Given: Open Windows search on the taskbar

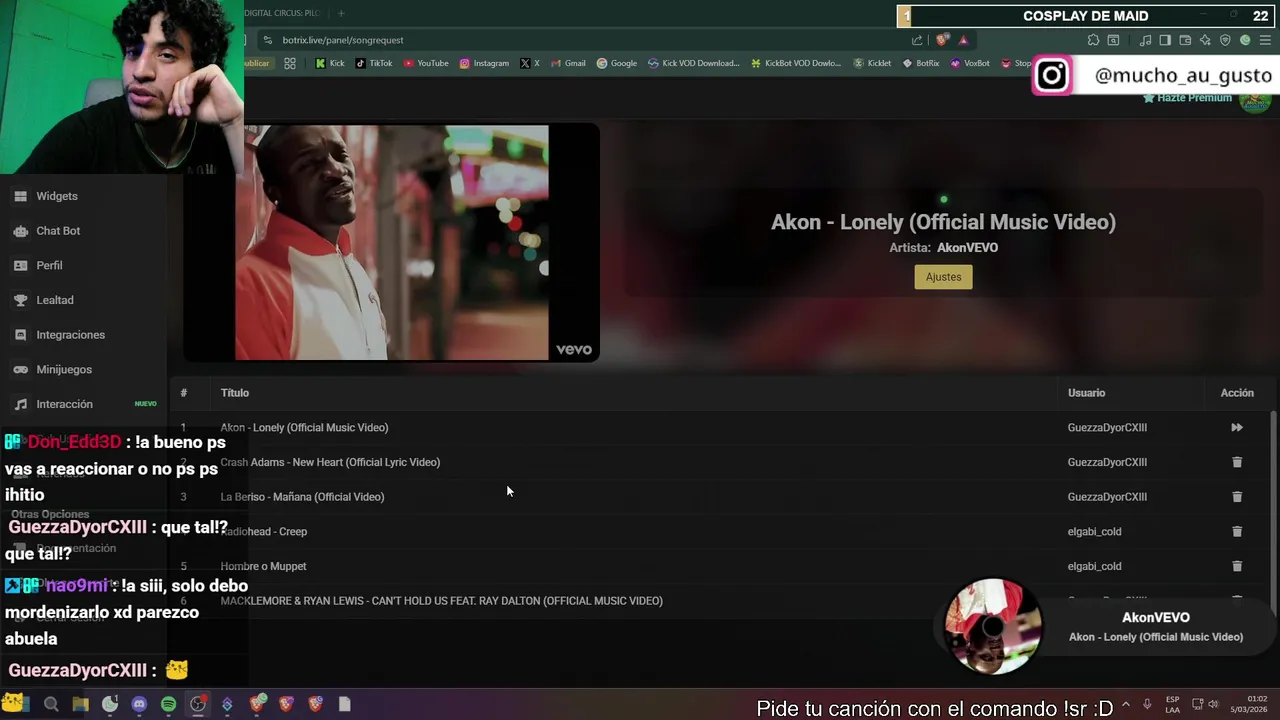Looking at the screenshot, I should click(x=51, y=704).
